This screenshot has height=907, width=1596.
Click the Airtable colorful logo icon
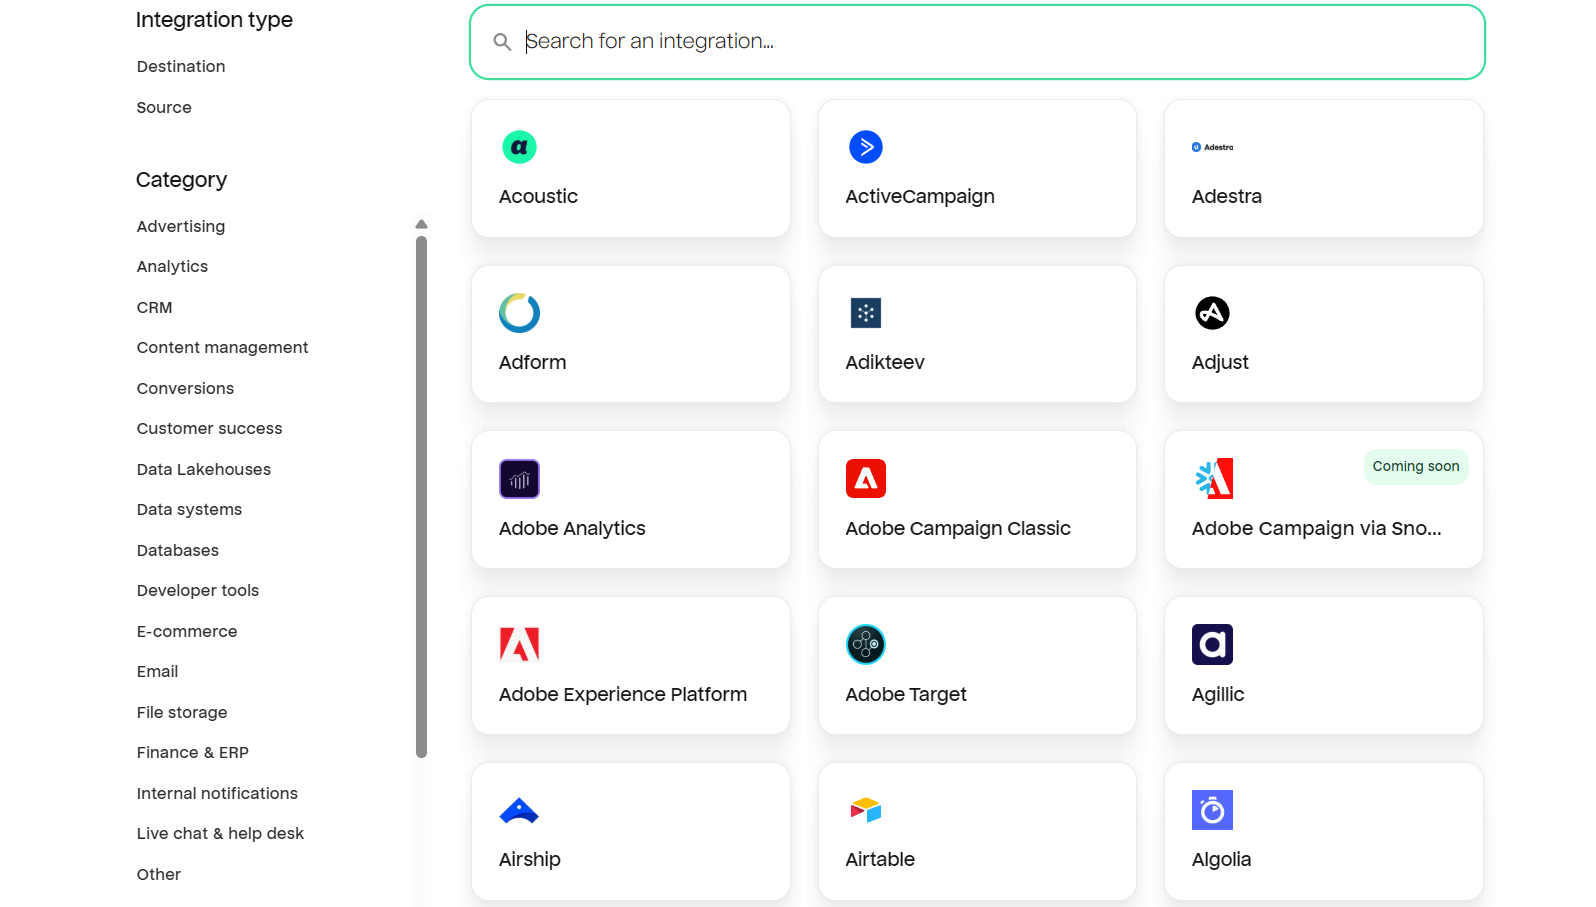[x=866, y=810]
